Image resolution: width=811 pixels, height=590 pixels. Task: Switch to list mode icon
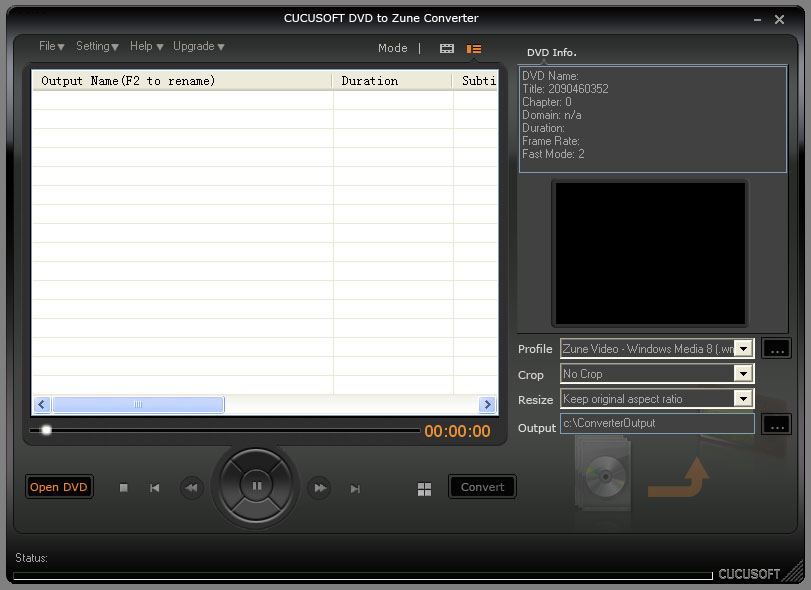click(x=474, y=49)
